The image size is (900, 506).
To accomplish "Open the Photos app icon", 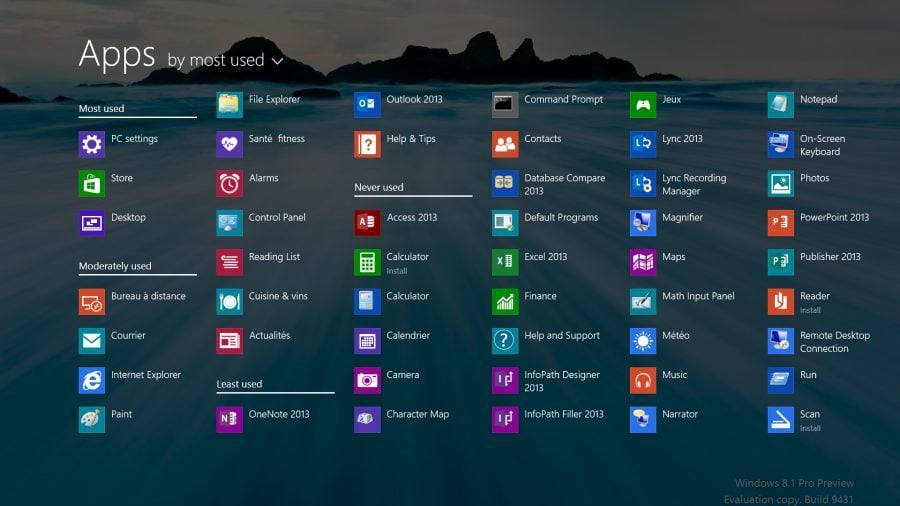I will coord(781,184).
